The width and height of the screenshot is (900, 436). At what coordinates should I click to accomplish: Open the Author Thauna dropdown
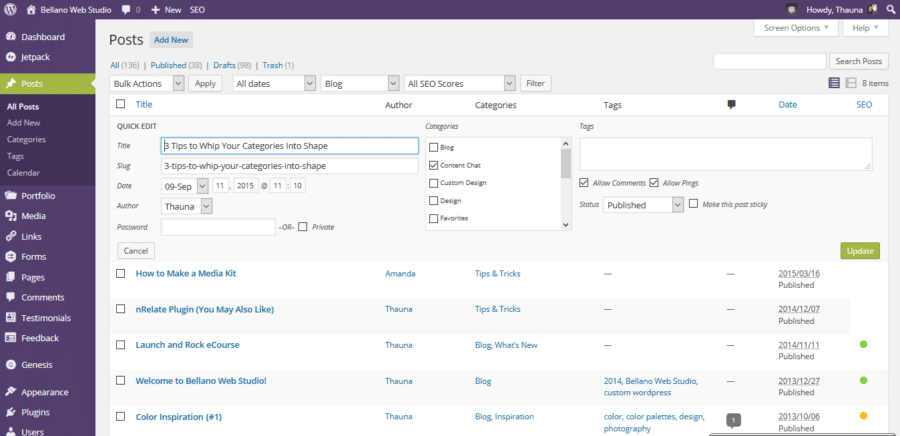pos(187,206)
